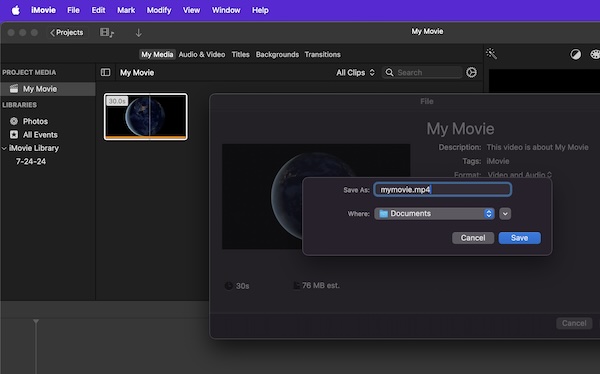The height and width of the screenshot is (374, 600).
Task: Open the color correction palette icon
Action: [x=595, y=54]
